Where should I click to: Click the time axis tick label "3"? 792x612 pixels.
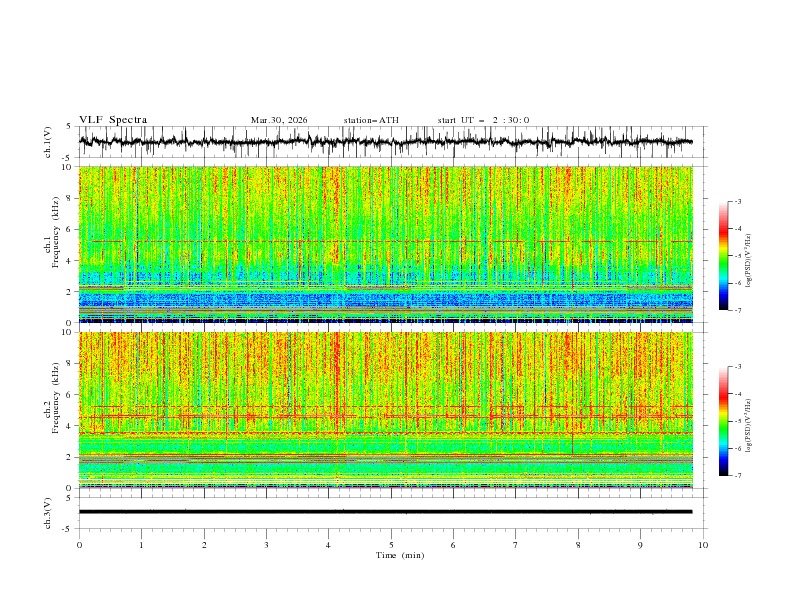point(266,545)
